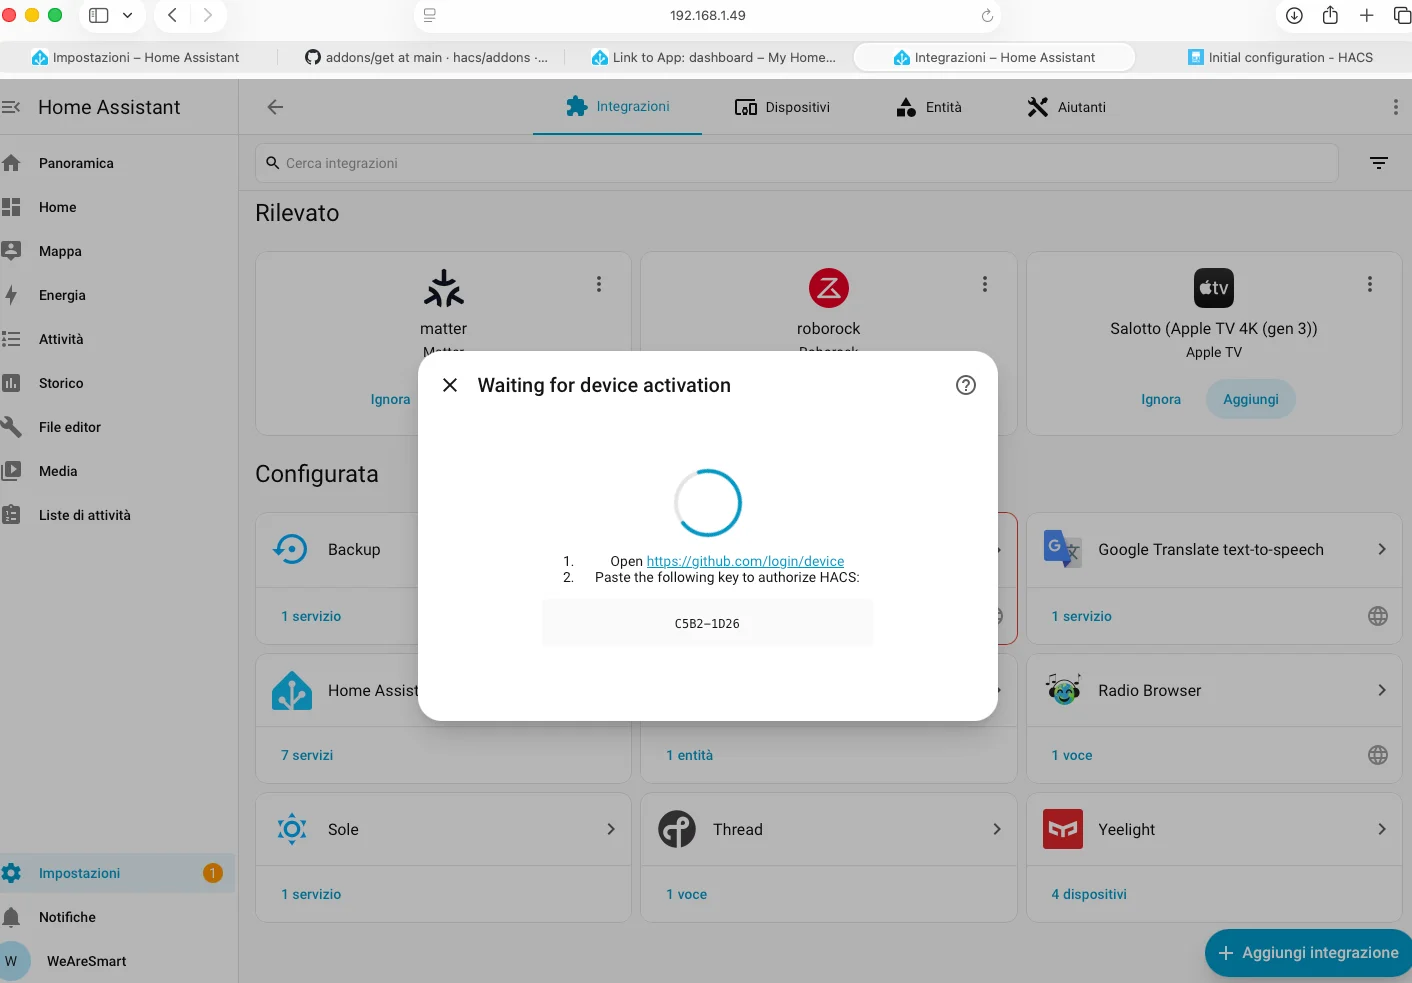Reload the page in Safari

pyautogui.click(x=987, y=15)
